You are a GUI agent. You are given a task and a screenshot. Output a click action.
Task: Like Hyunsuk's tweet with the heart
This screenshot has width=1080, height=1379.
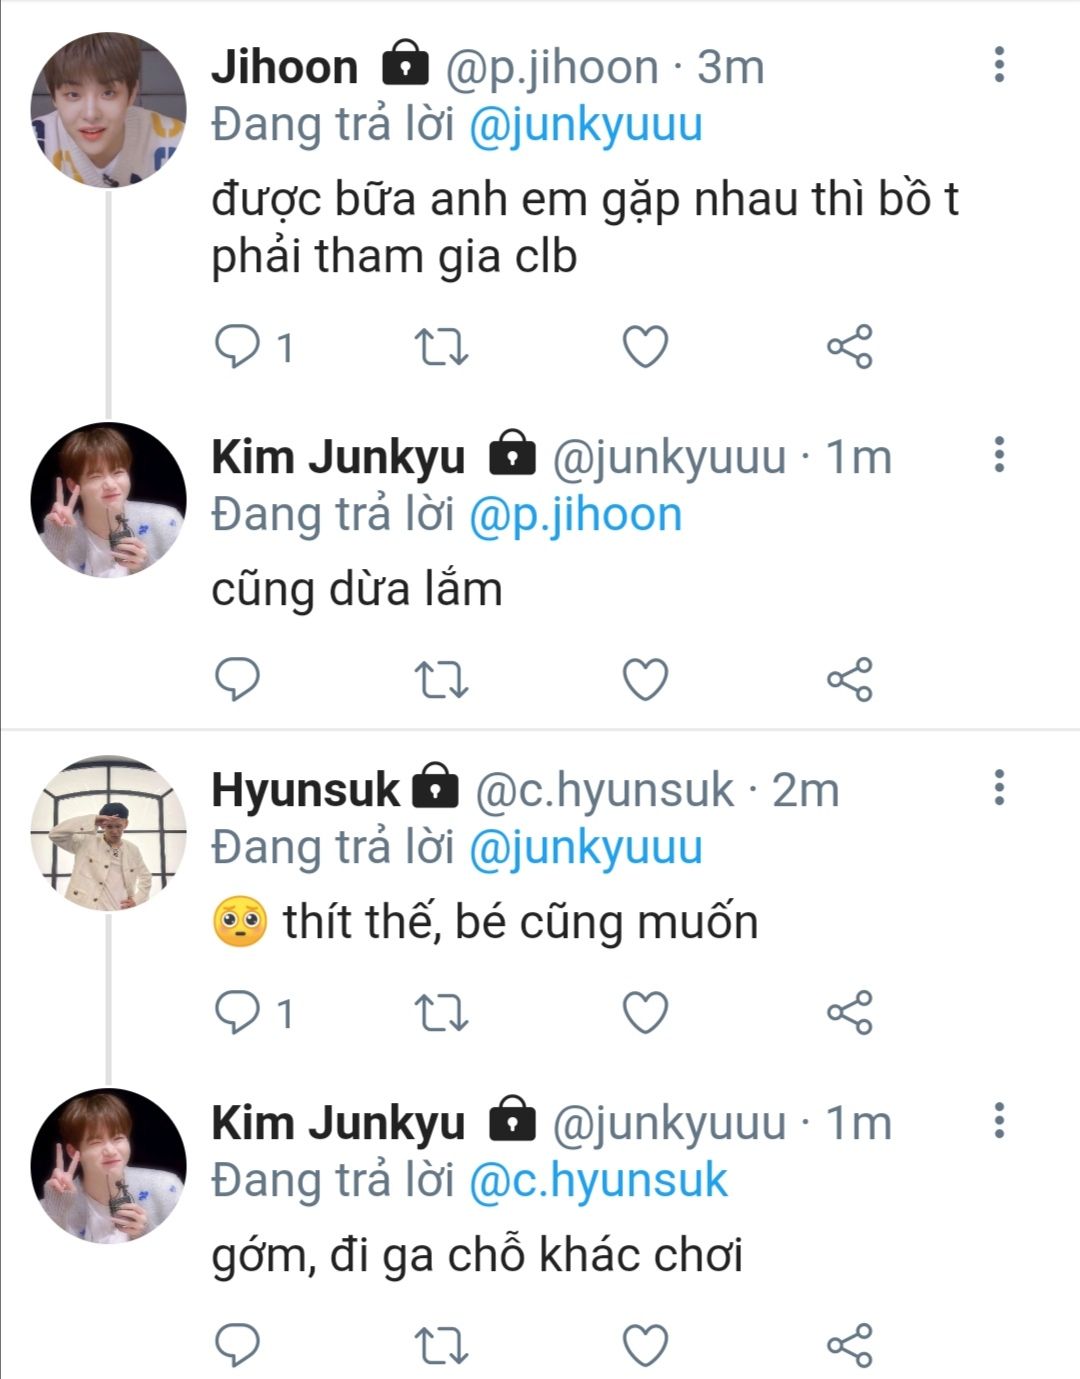click(645, 1013)
